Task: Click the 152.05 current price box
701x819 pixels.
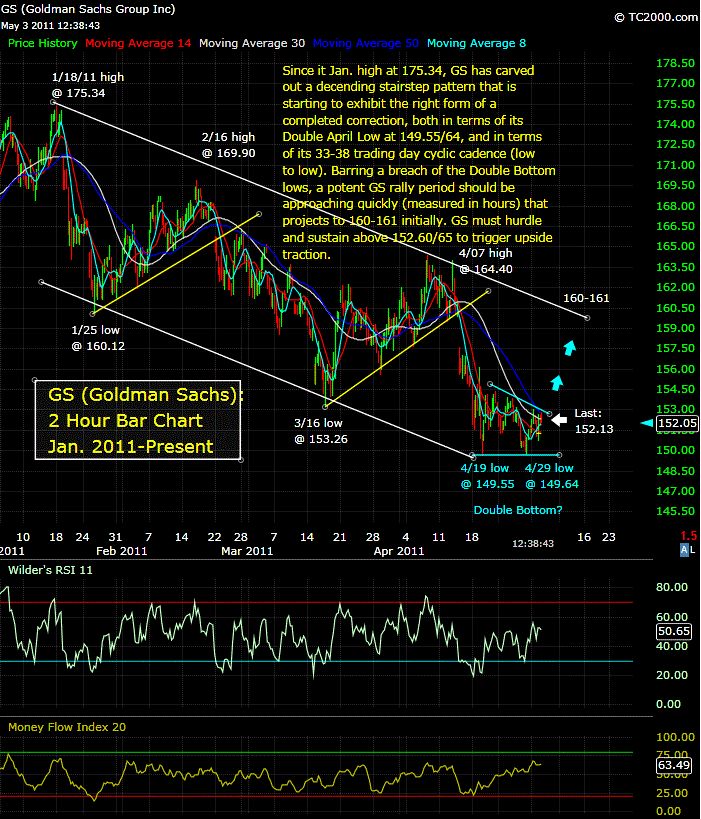Action: point(677,423)
